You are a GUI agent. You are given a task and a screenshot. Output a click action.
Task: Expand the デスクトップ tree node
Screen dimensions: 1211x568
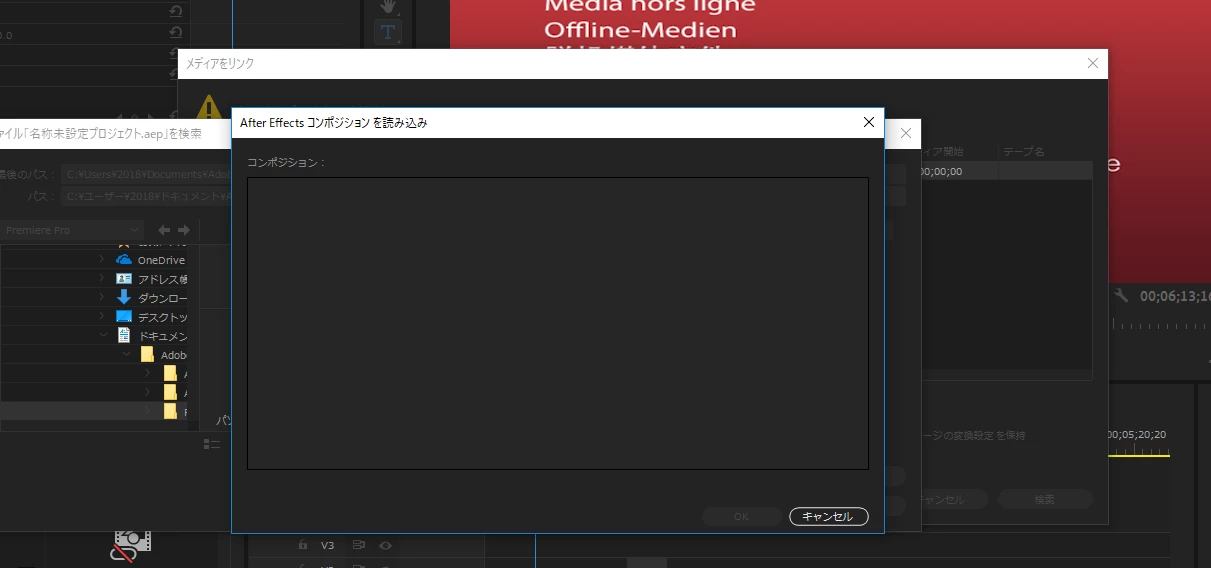click(x=102, y=316)
